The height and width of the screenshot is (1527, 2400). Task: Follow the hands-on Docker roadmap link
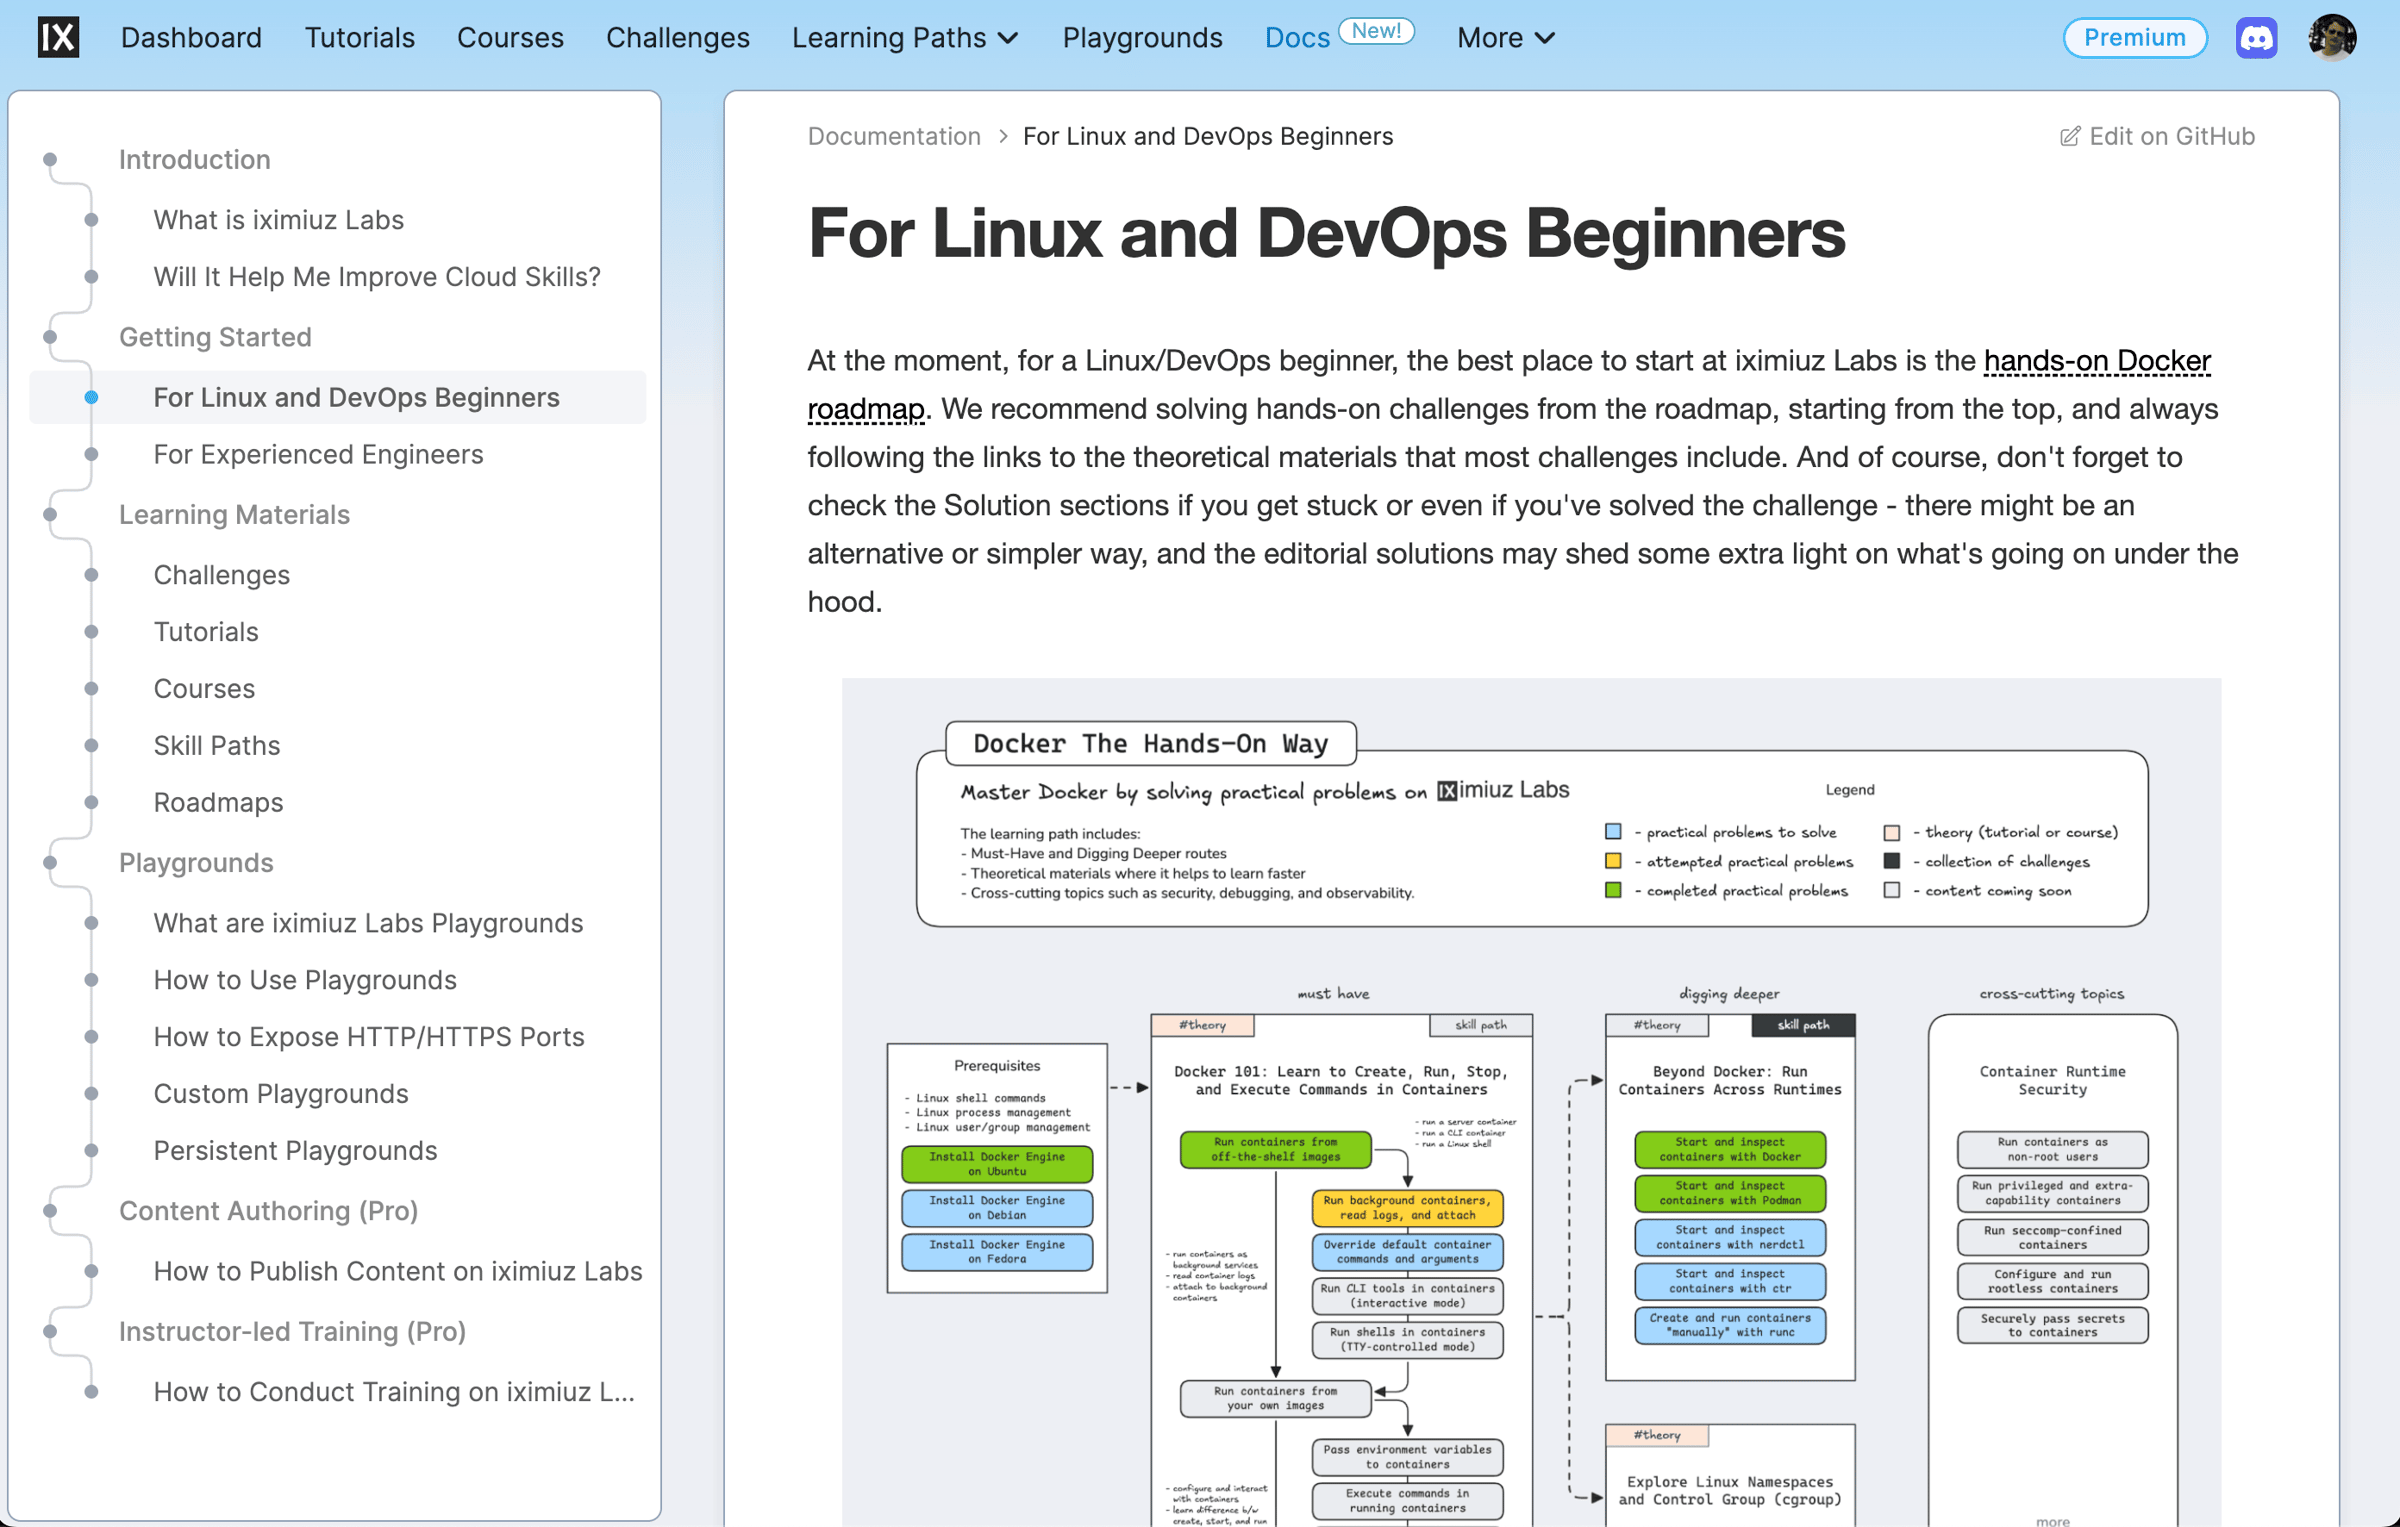point(2096,360)
